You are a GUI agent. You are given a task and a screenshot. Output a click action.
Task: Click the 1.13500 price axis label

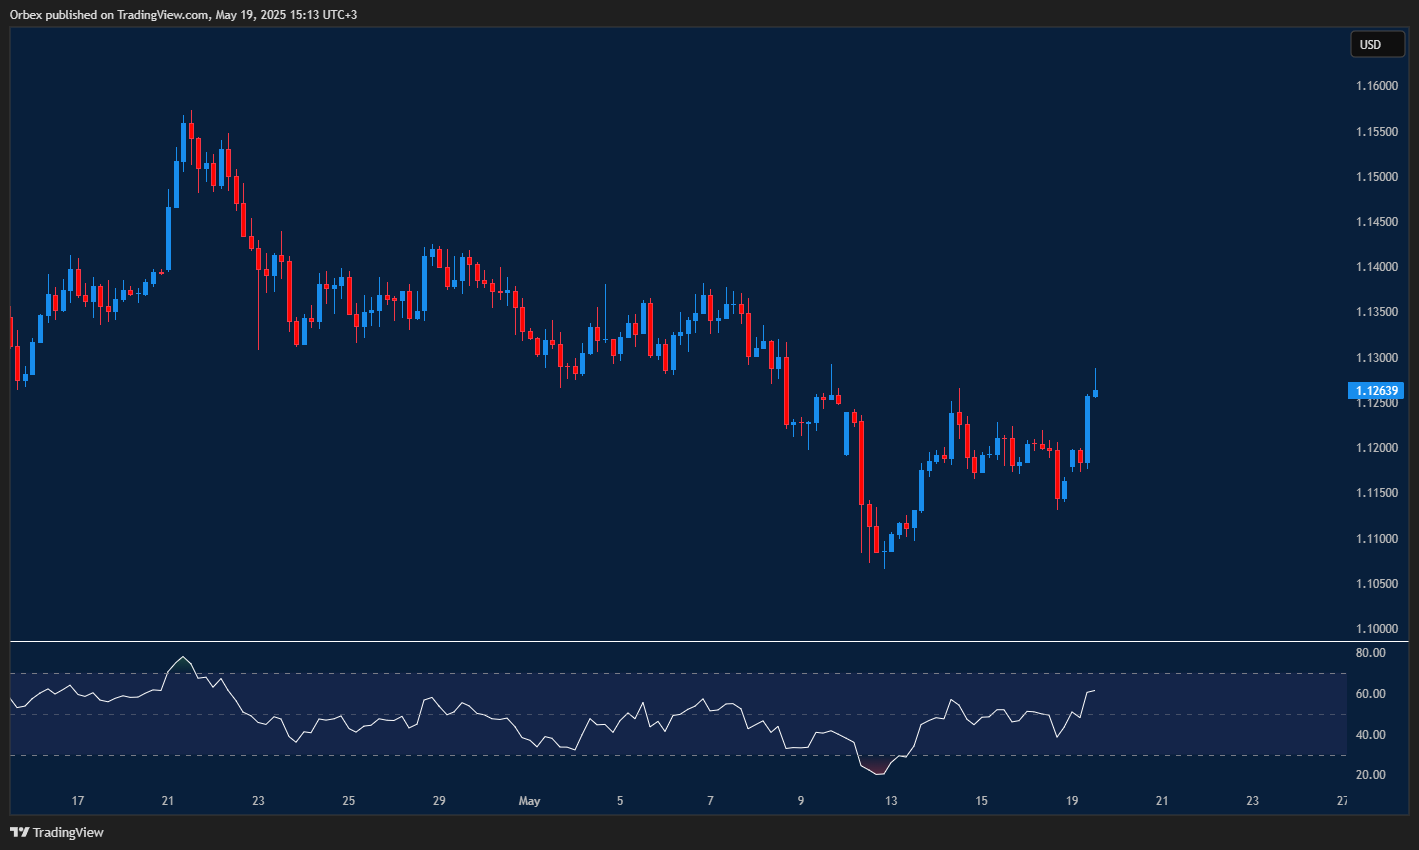[x=1376, y=312]
